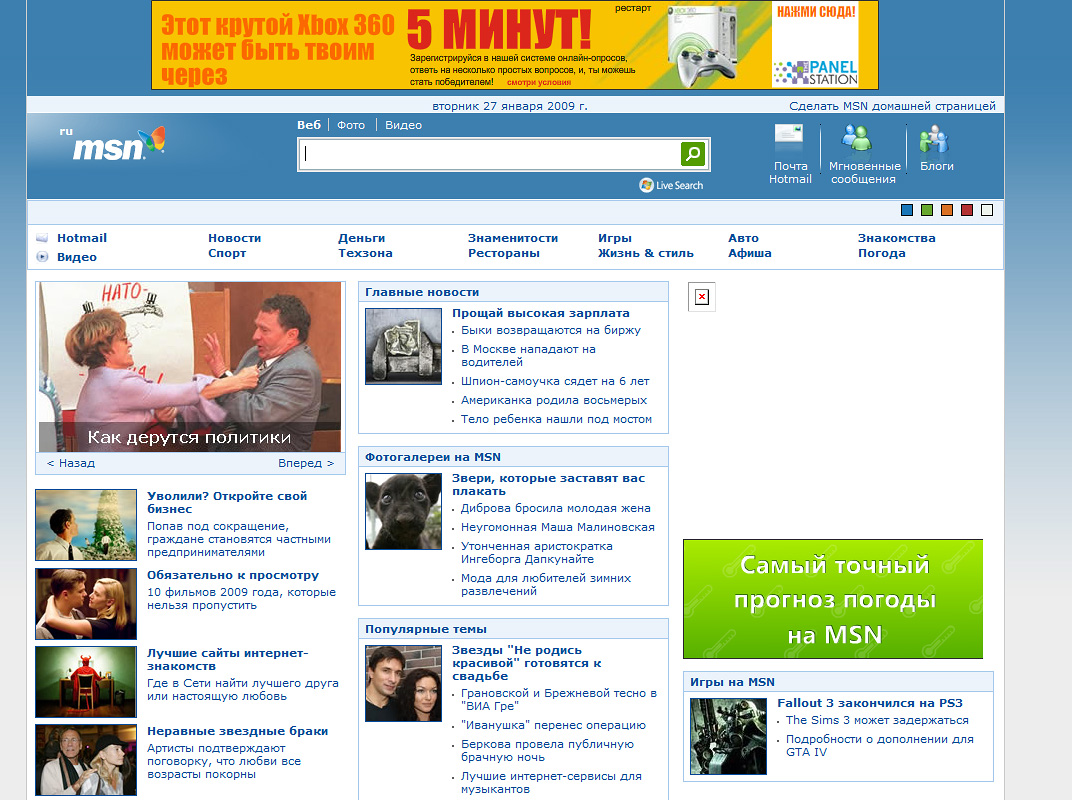Select the green color theme swatch

pyautogui.click(x=927, y=210)
